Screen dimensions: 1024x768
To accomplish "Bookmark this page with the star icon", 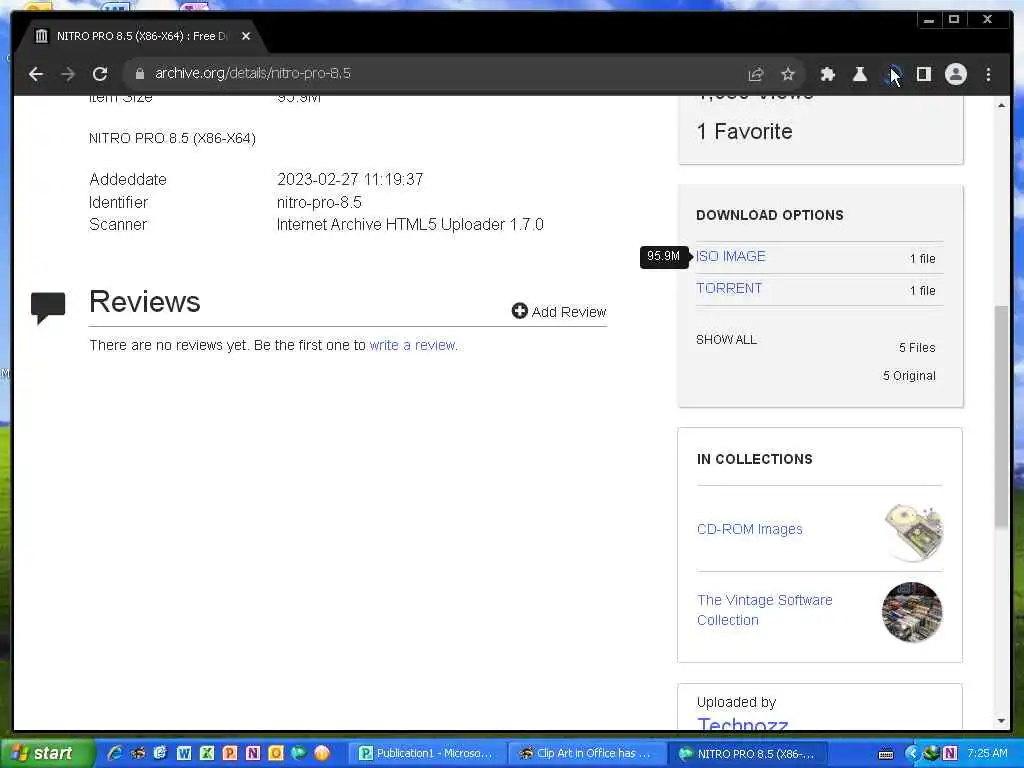I will 788,74.
